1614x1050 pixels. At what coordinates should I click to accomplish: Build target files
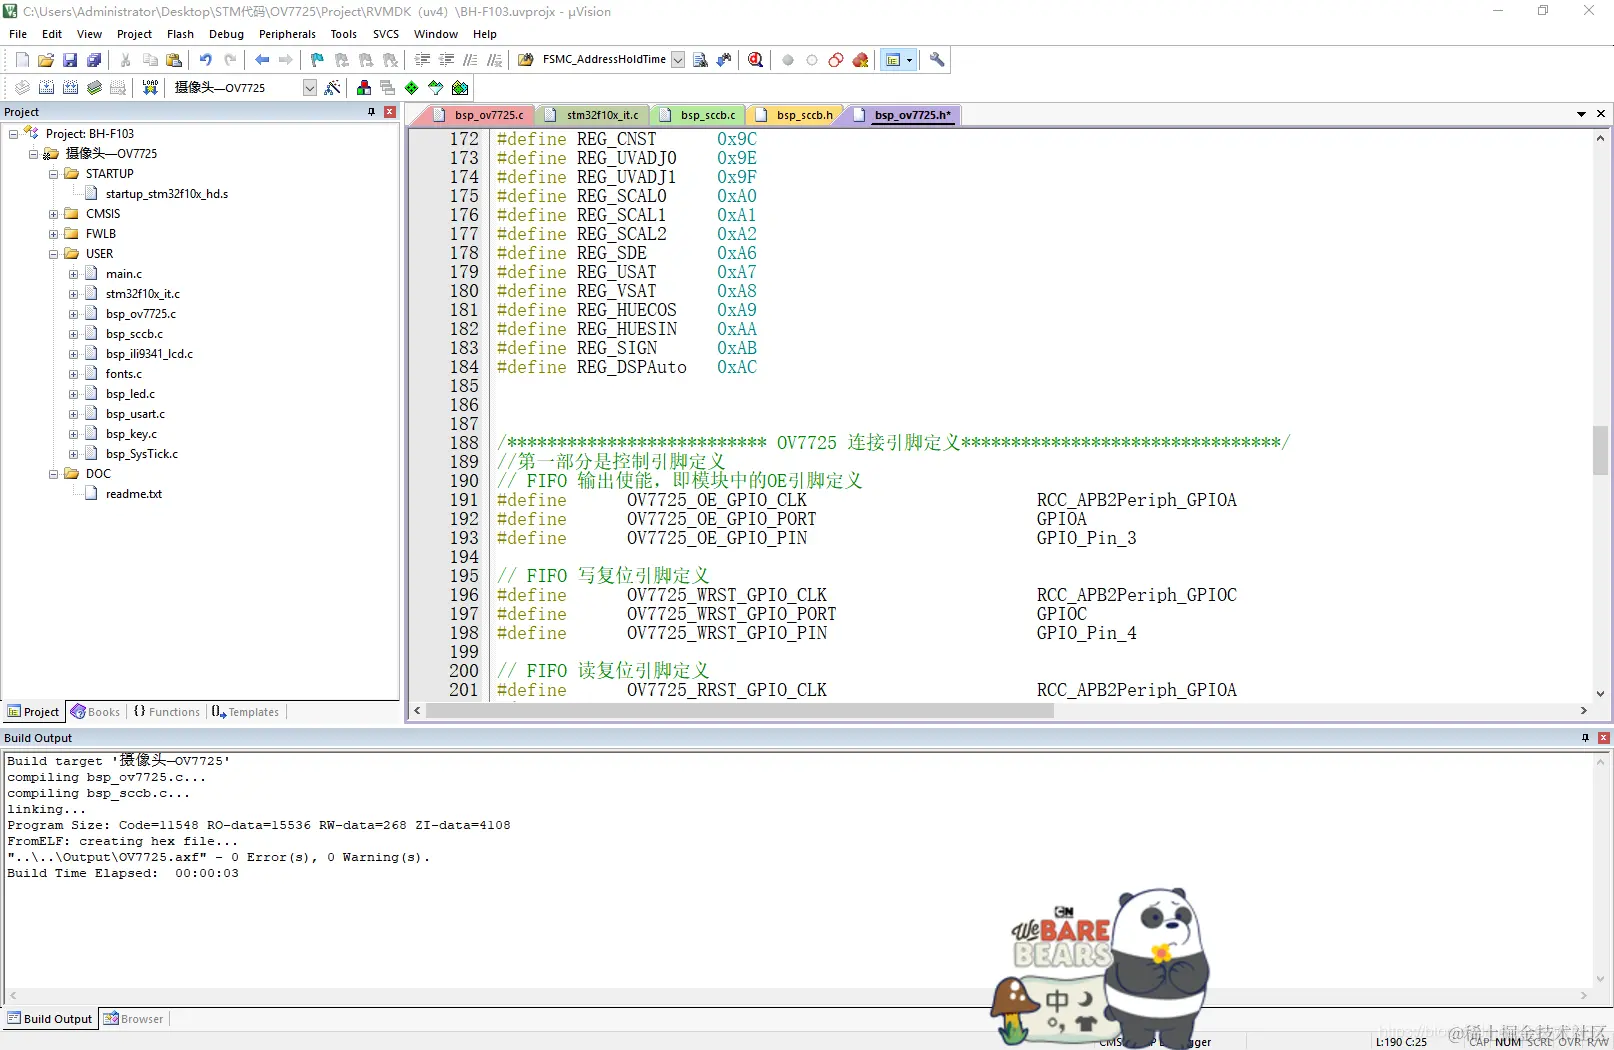tap(46, 88)
